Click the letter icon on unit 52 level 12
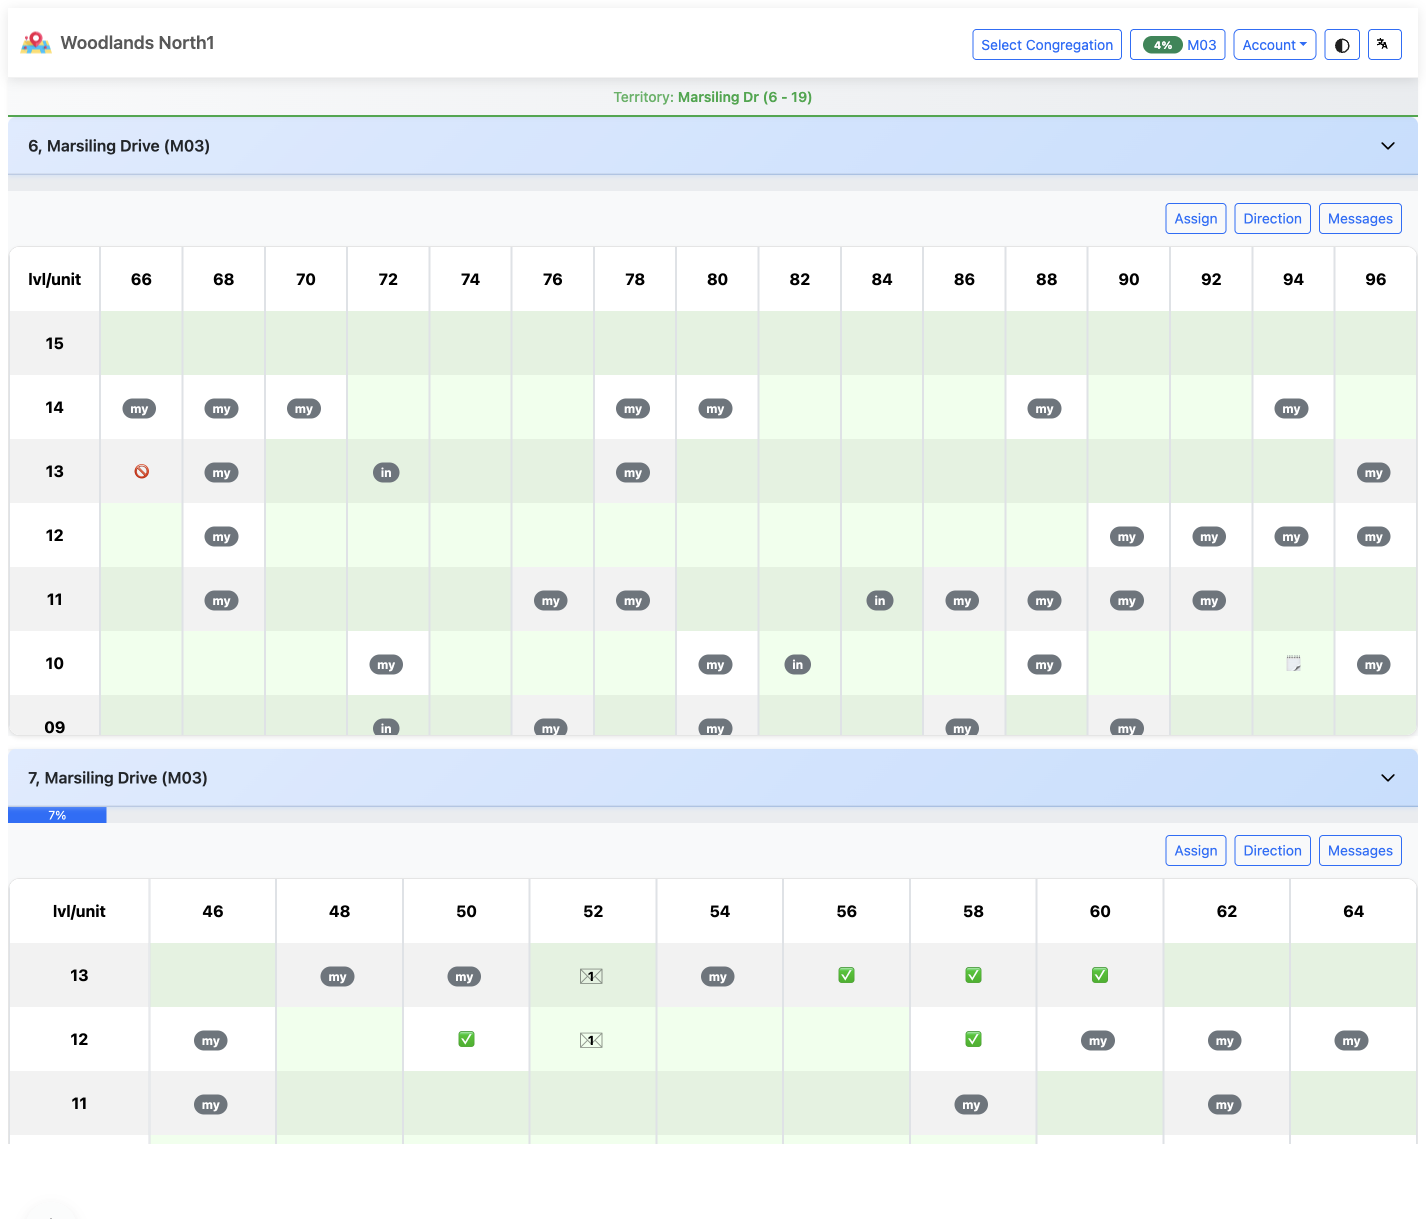The height and width of the screenshot is (1219, 1426). pyautogui.click(x=592, y=1039)
